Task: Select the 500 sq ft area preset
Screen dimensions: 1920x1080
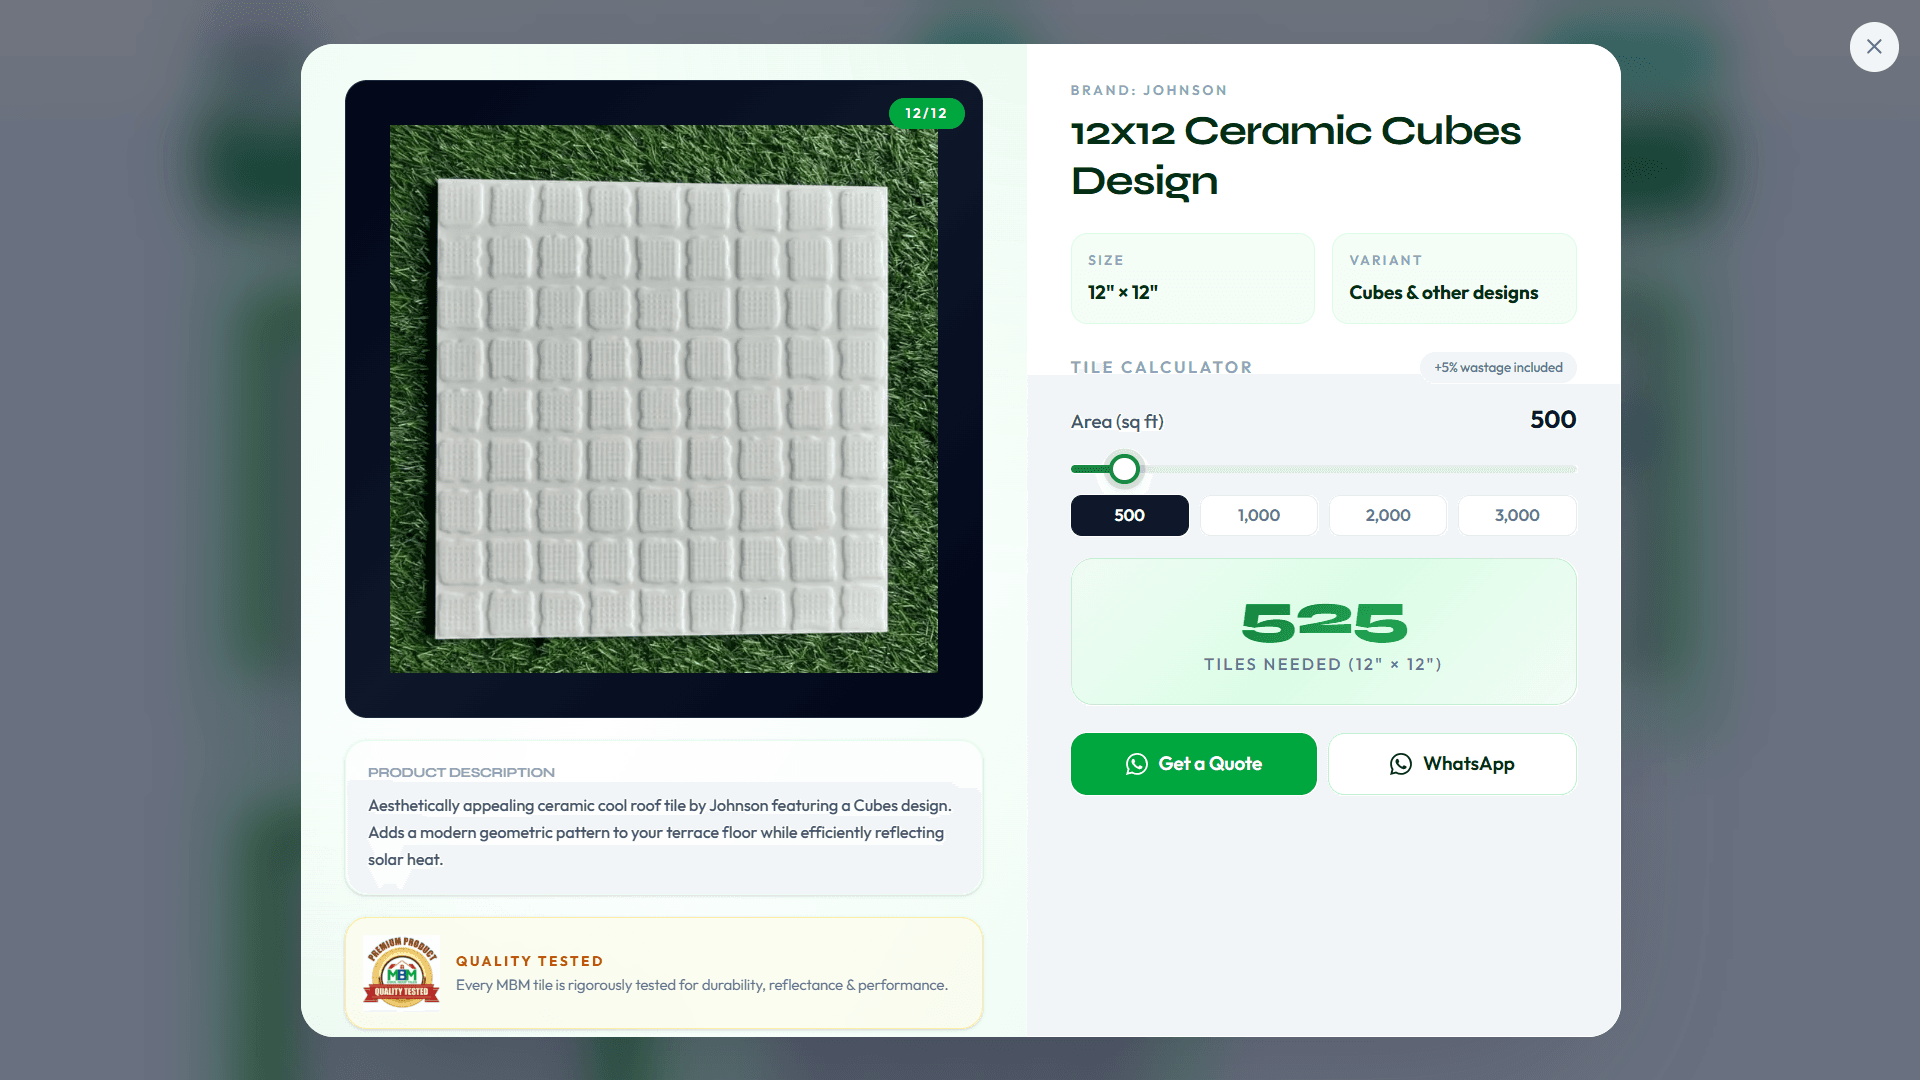Action: (1130, 515)
